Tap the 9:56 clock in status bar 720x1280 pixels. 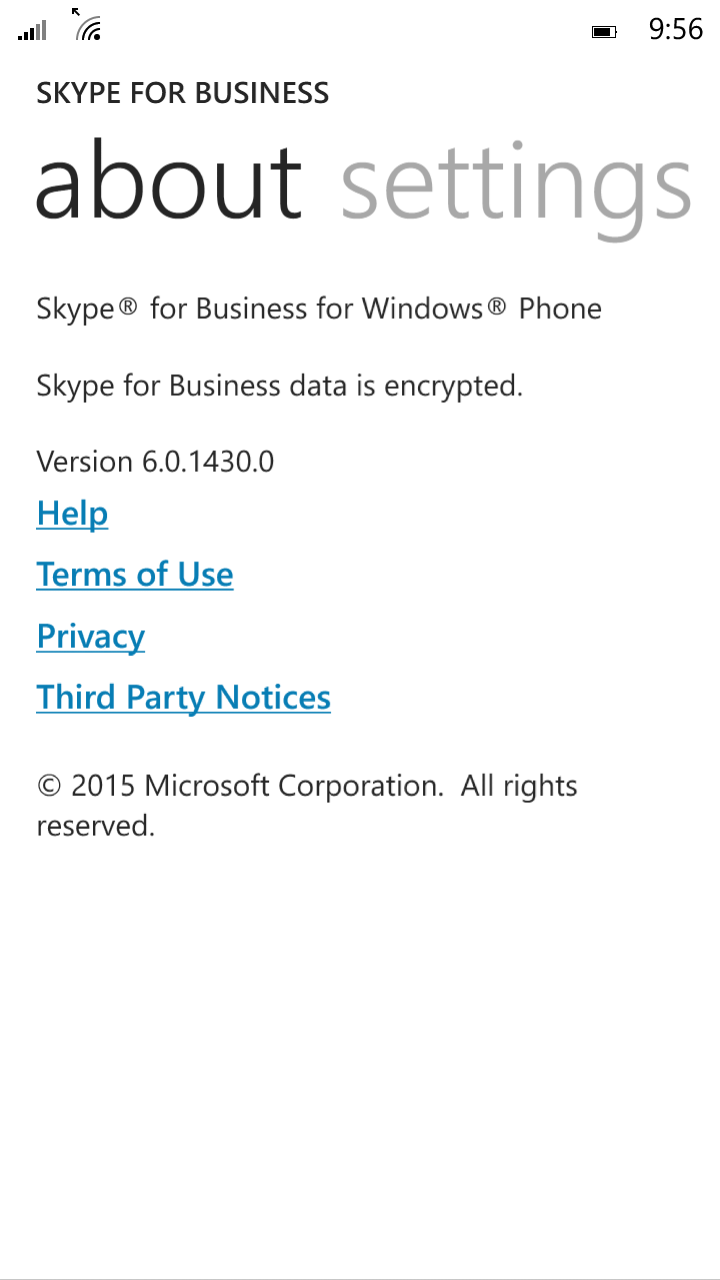click(675, 30)
